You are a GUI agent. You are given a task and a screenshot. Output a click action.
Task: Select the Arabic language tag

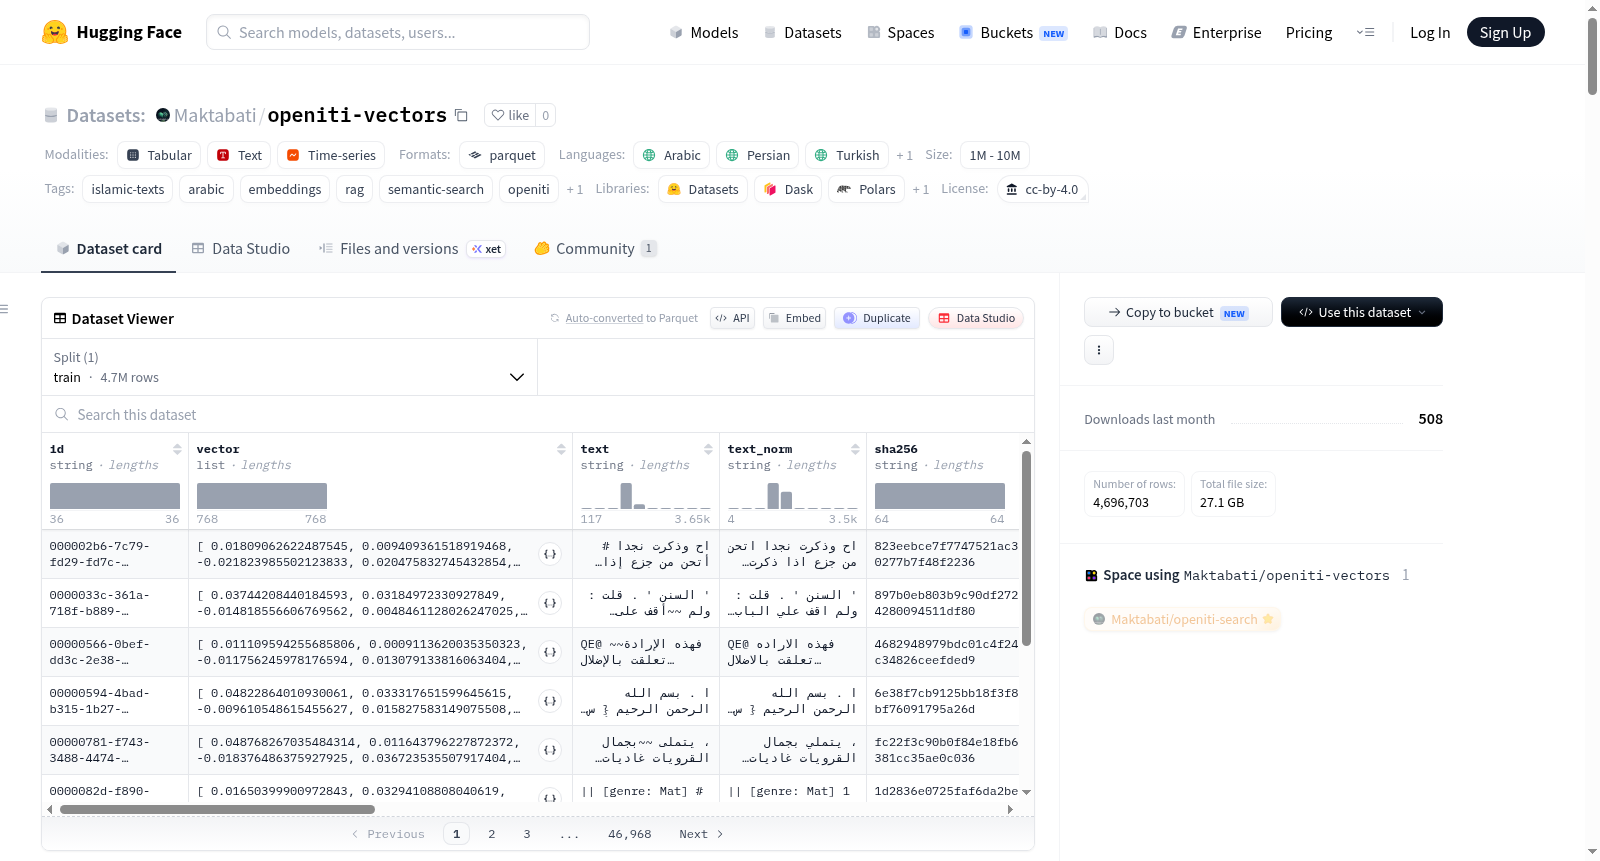click(671, 156)
